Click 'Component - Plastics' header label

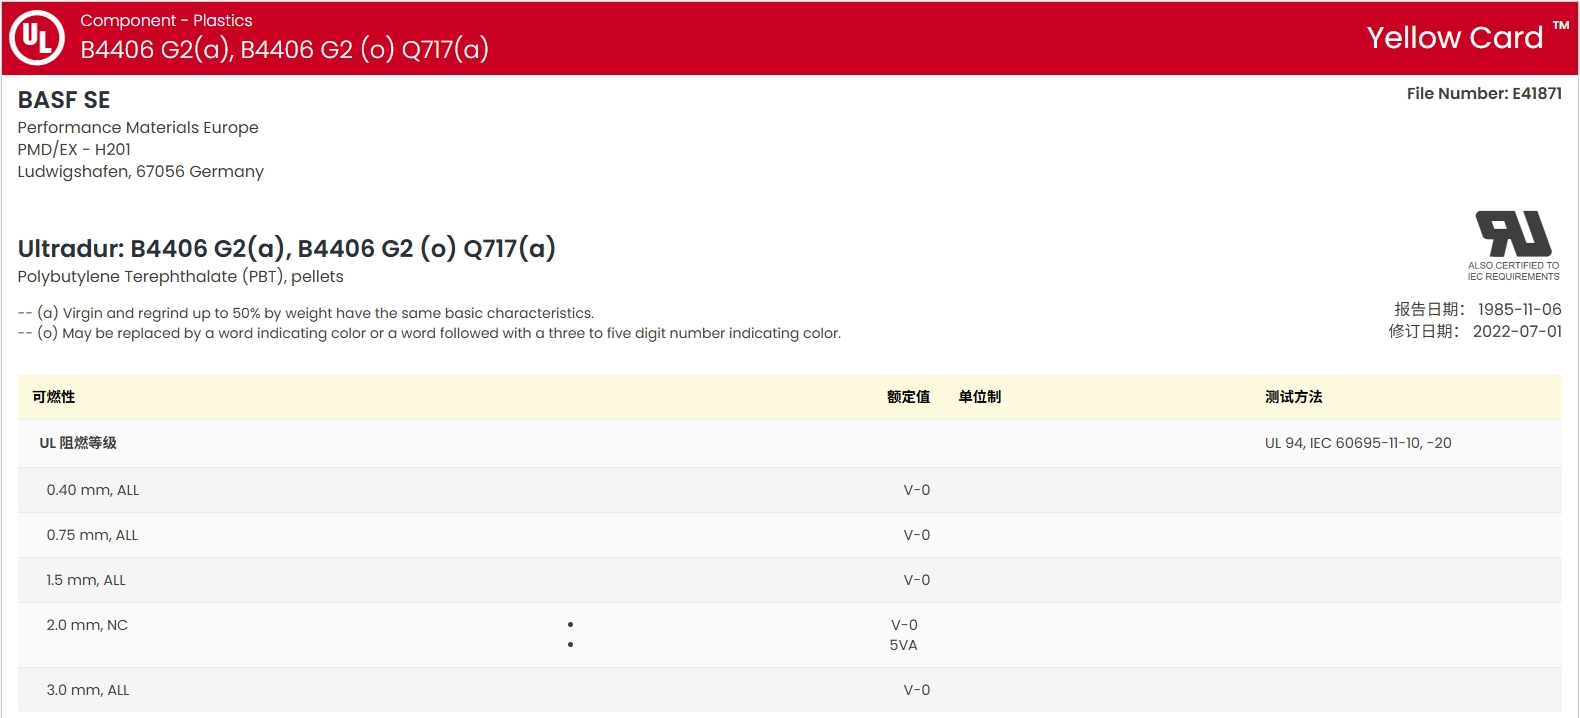[166, 20]
